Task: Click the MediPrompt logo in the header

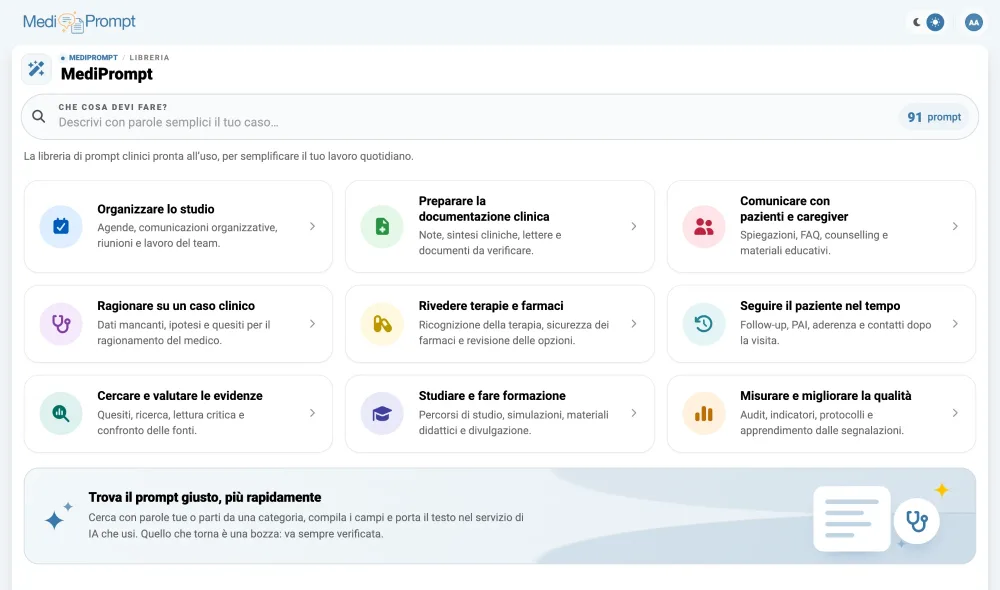Action: pyautogui.click(x=79, y=22)
